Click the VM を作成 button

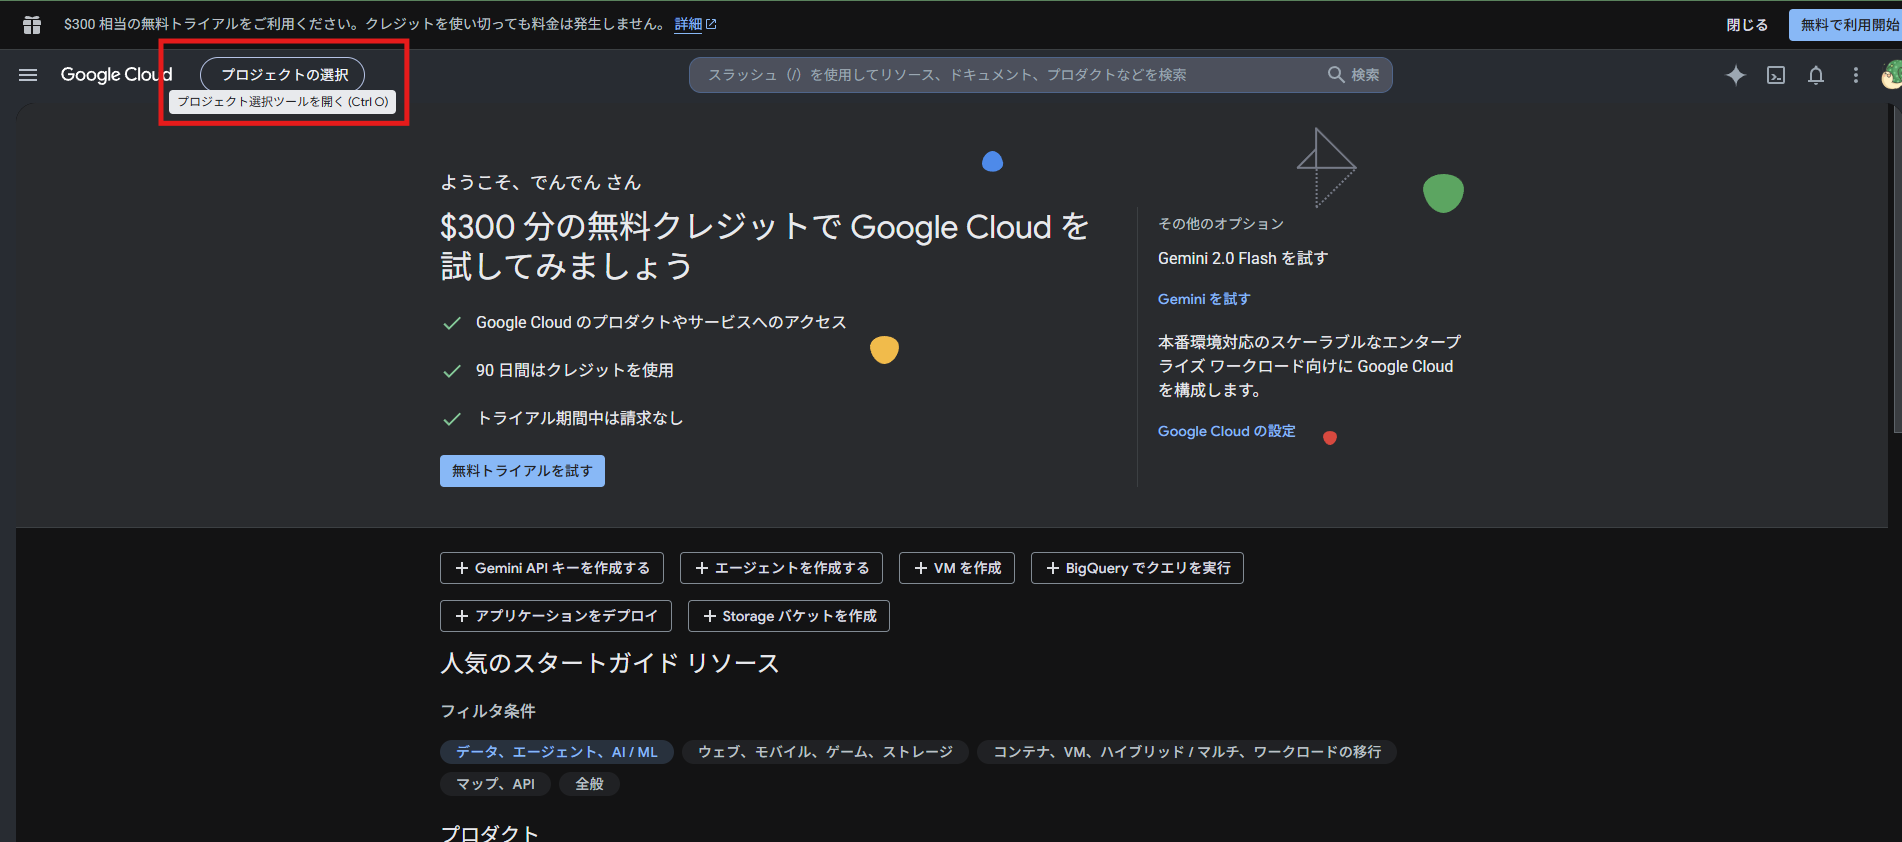[957, 568]
